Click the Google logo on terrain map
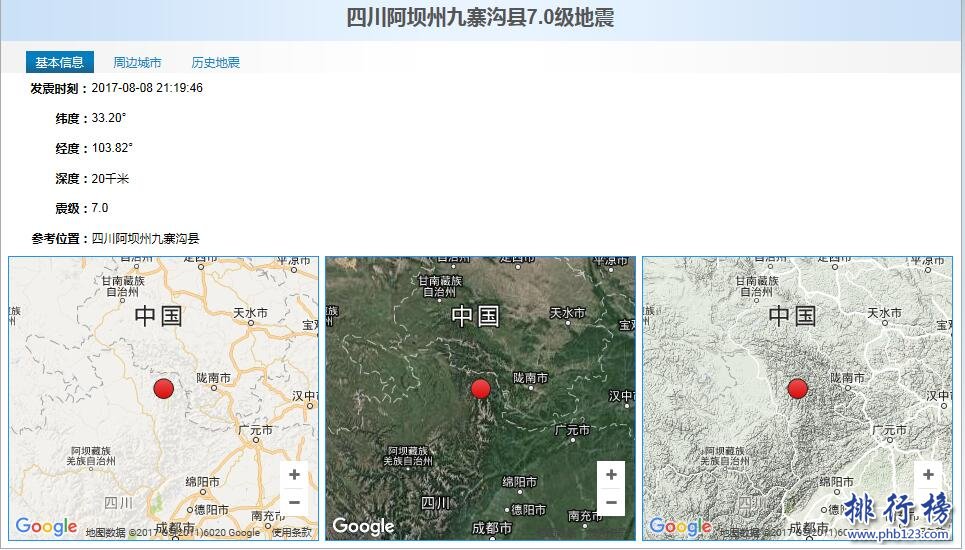This screenshot has width=965, height=550. click(x=680, y=527)
